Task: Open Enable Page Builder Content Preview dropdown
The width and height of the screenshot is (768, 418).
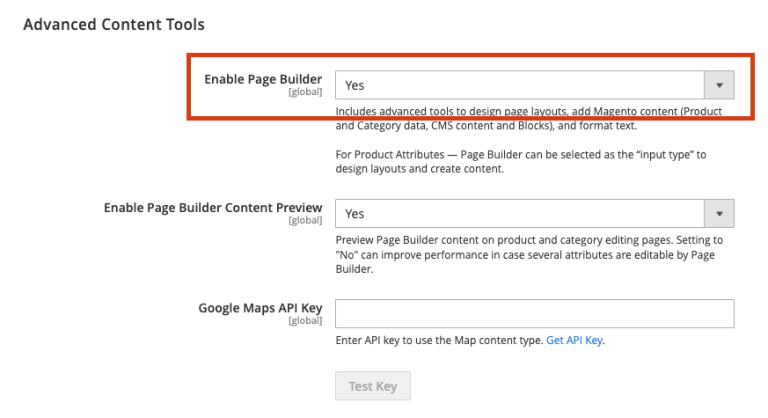Action: (520, 213)
